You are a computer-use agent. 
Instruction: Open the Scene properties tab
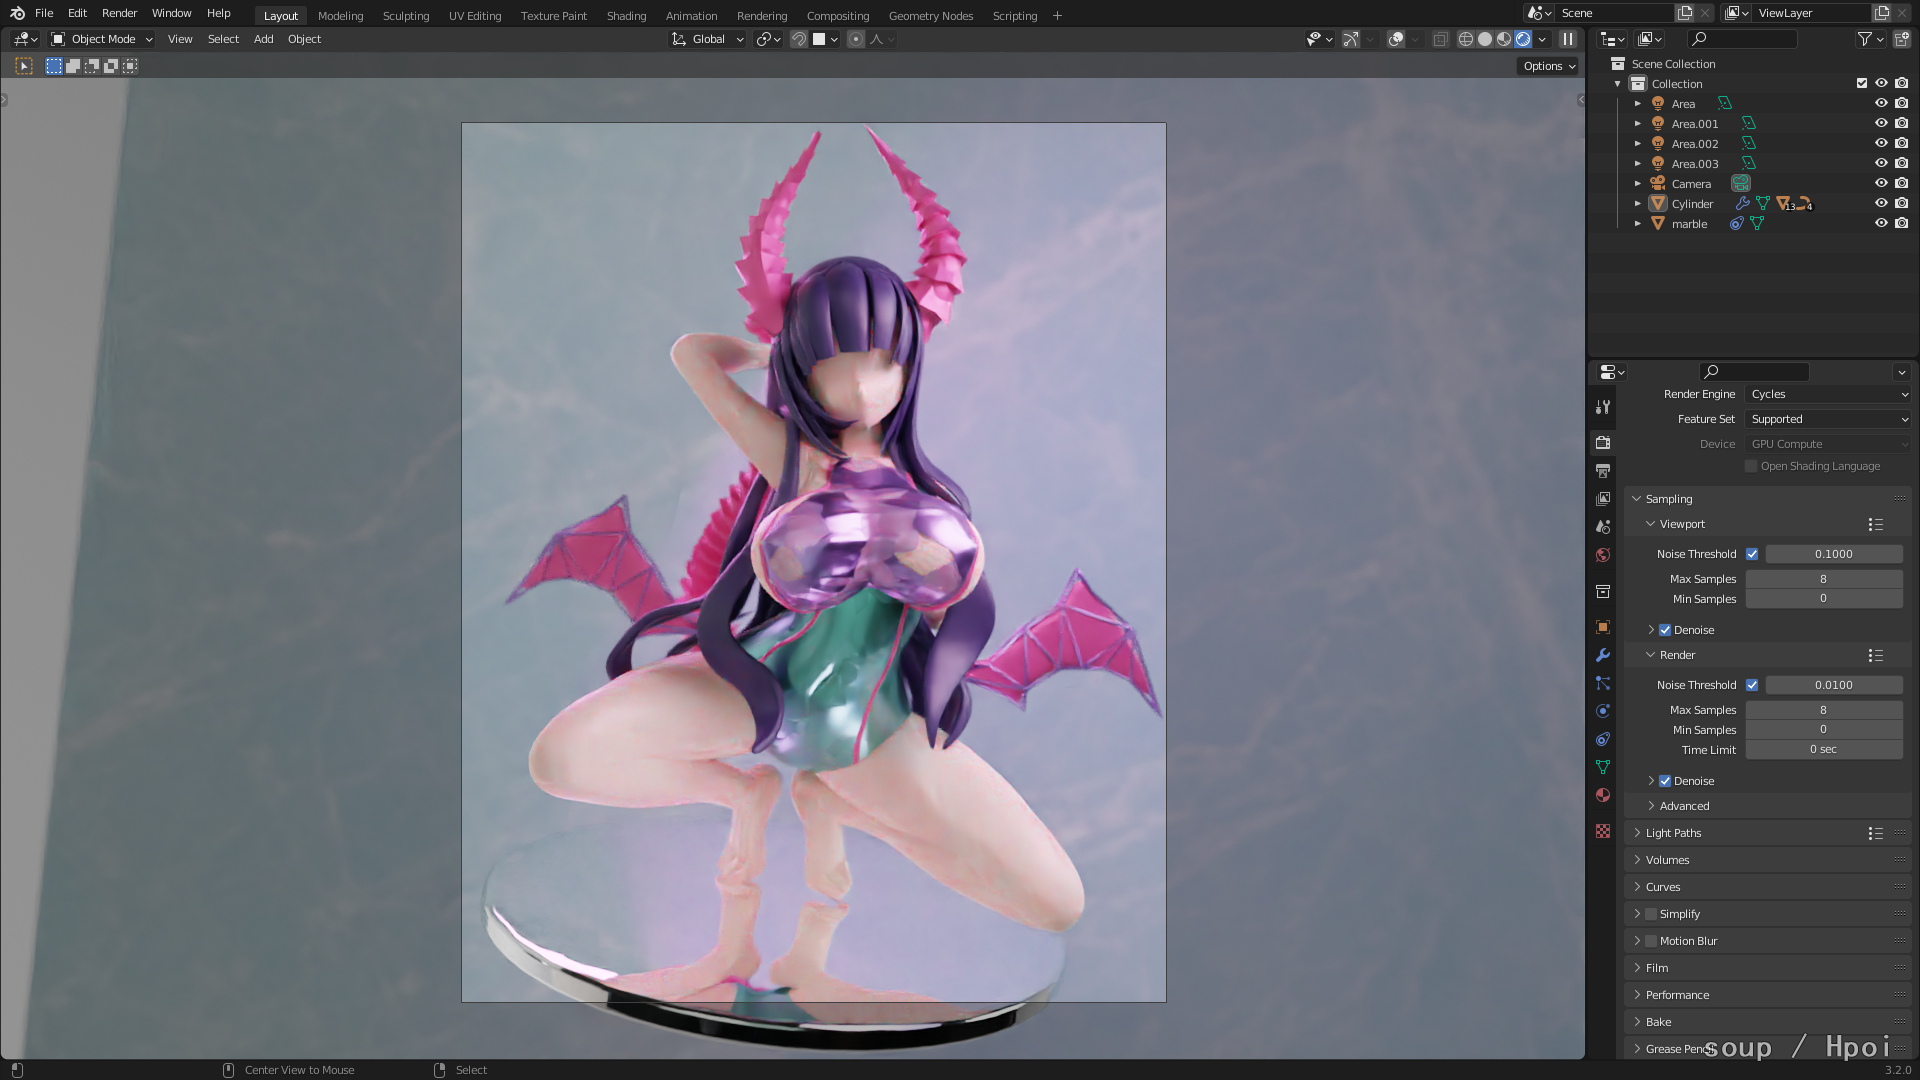pos(1603,526)
